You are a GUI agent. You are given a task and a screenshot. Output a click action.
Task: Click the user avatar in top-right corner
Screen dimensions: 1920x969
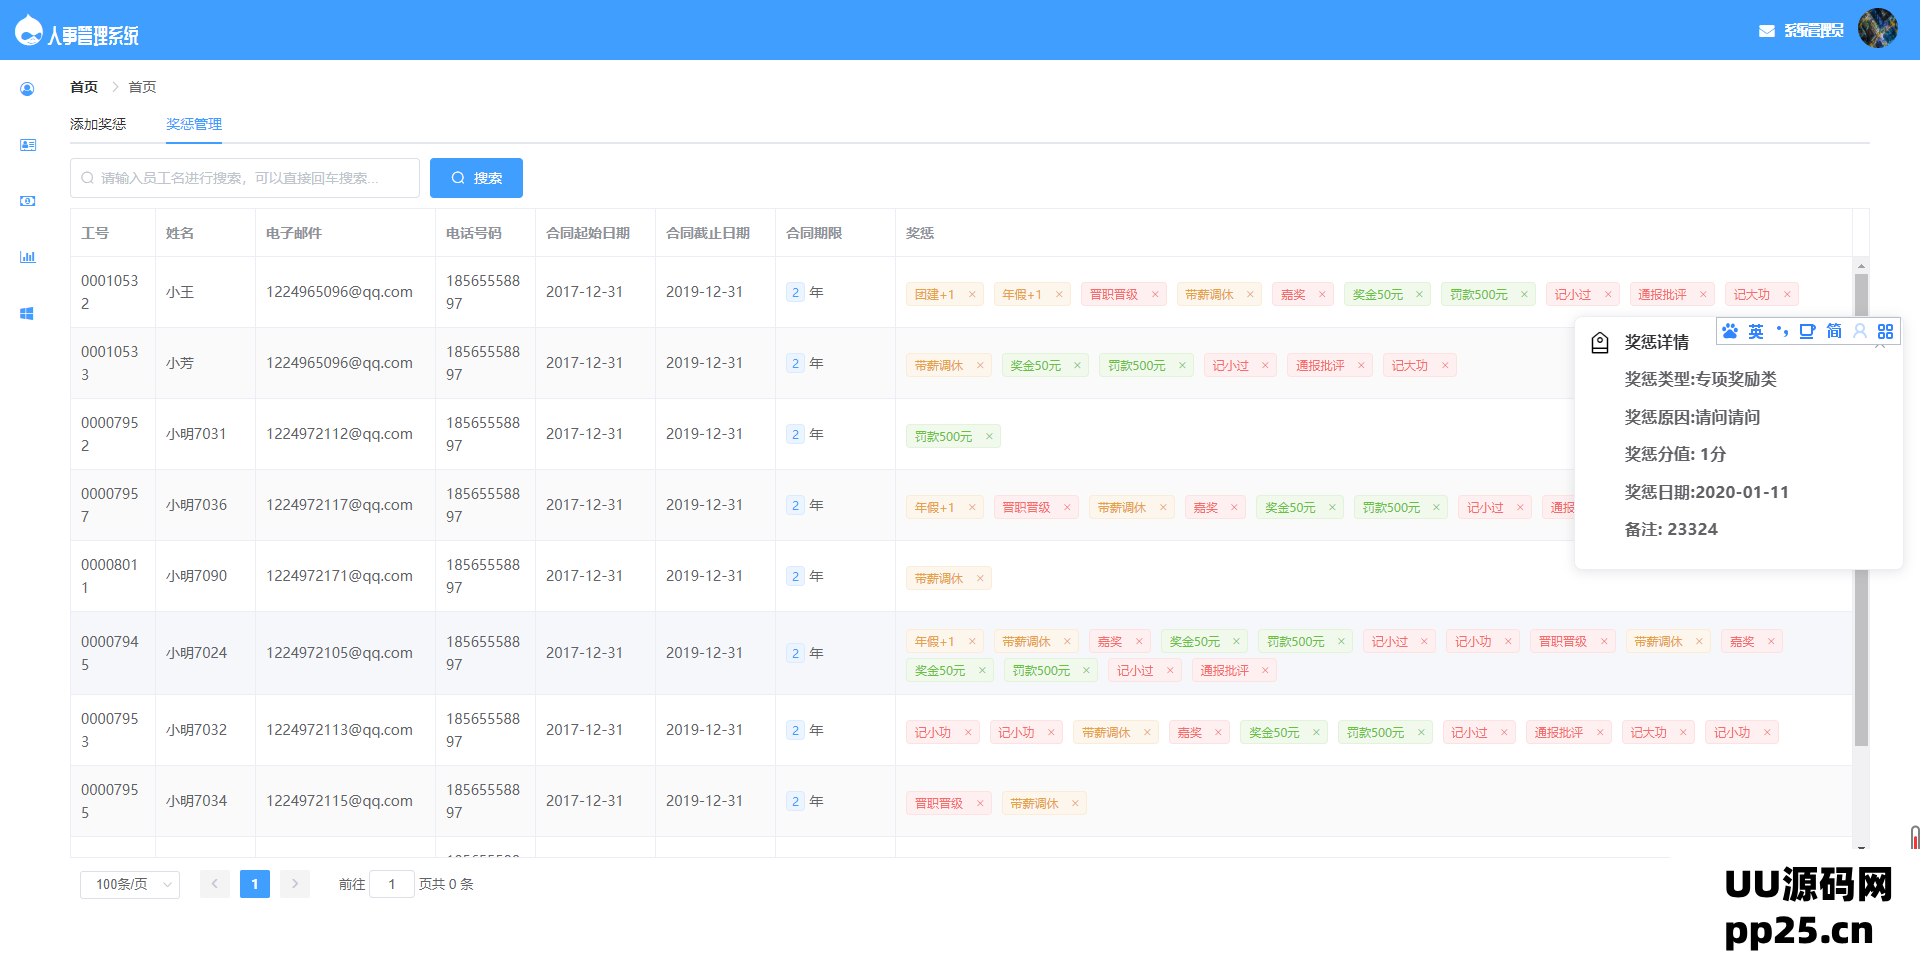[x=1877, y=29]
